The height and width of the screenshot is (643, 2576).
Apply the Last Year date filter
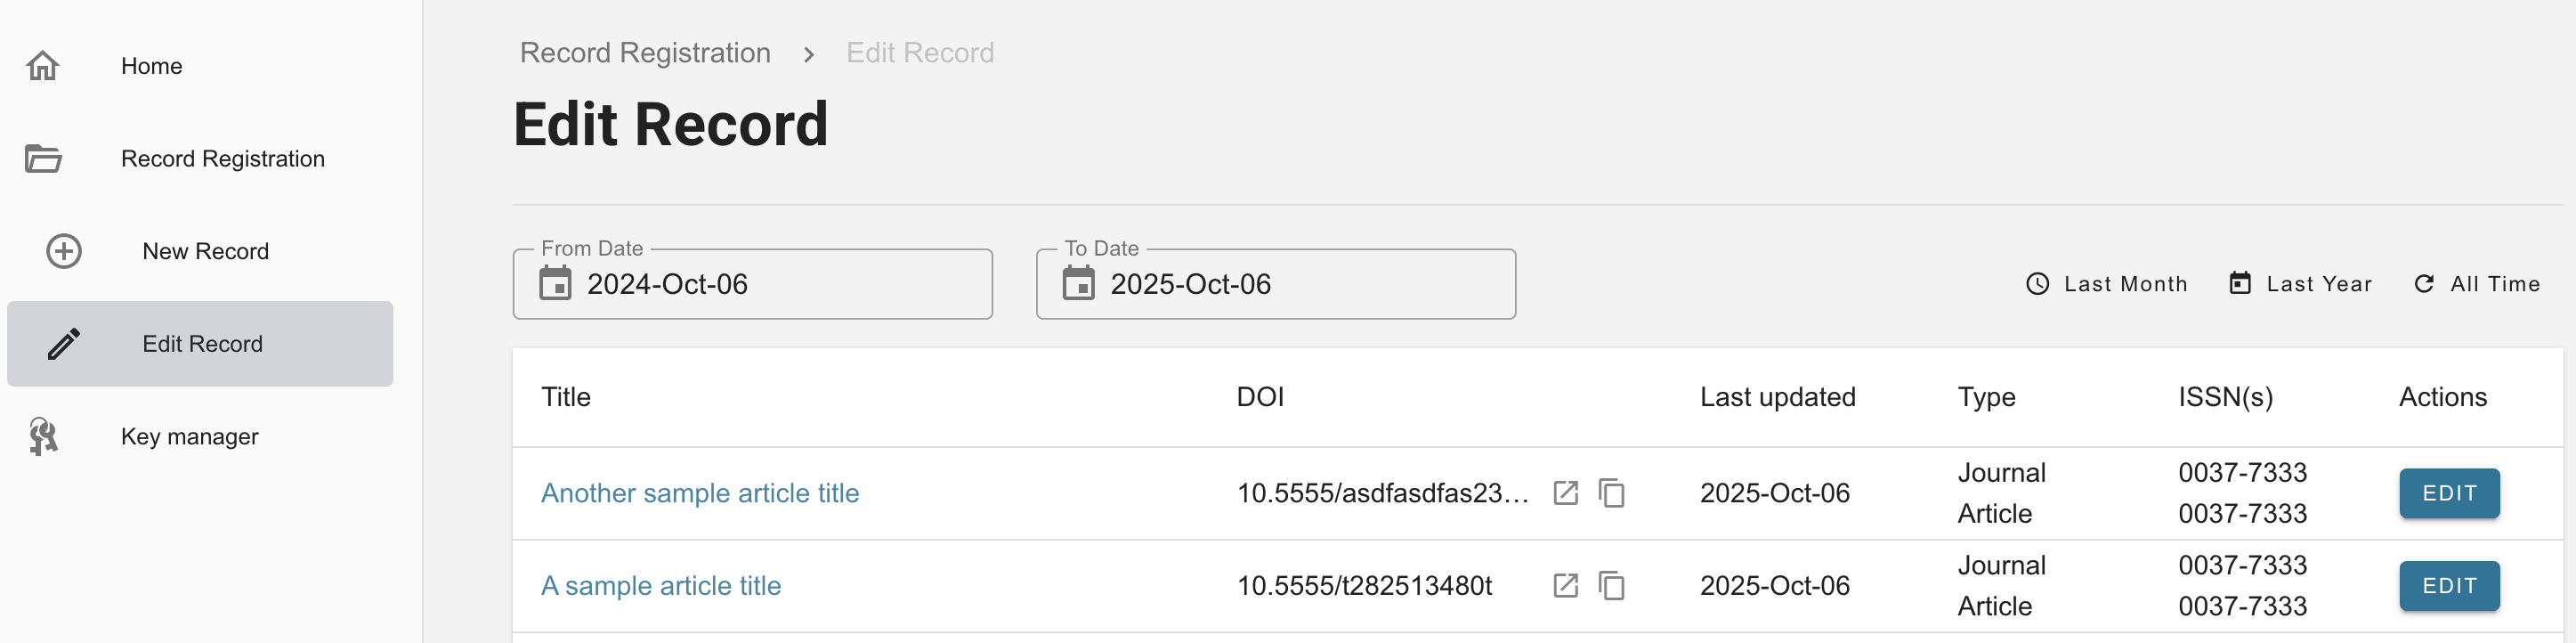[x=2300, y=284]
